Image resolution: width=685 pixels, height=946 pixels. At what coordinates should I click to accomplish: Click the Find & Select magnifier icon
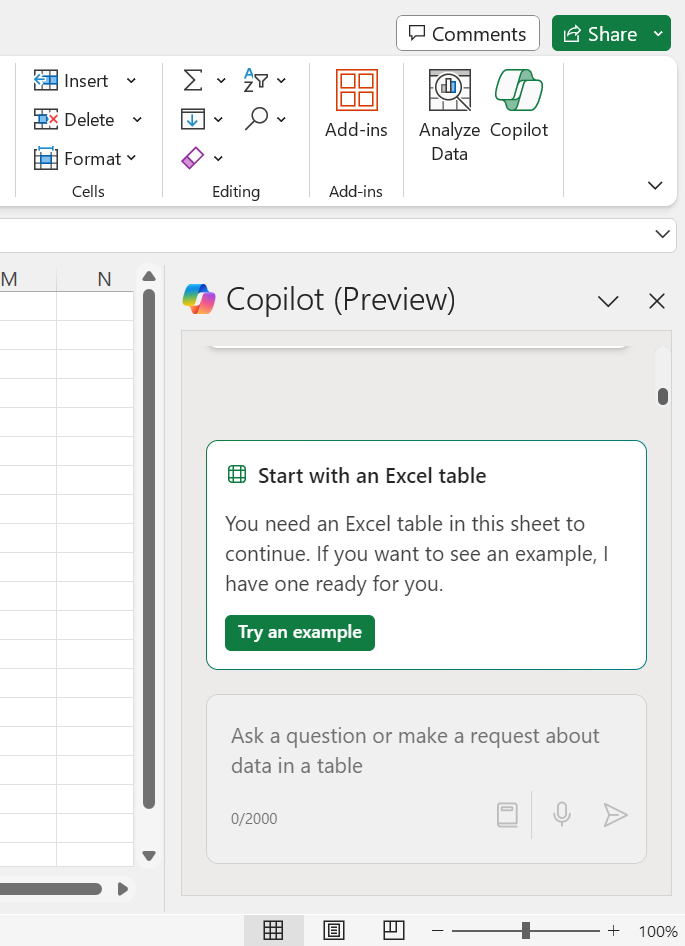tap(256, 119)
